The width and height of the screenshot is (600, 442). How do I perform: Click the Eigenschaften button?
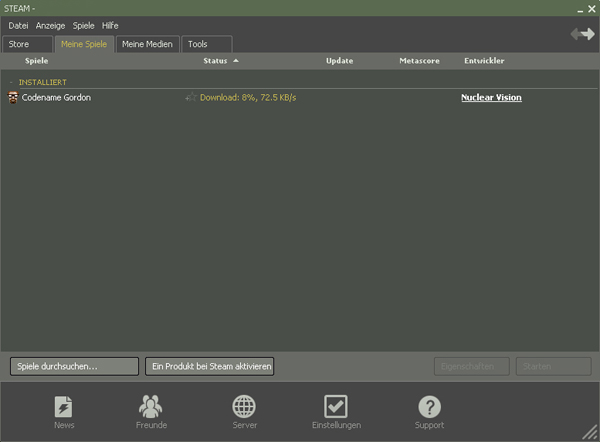tap(471, 366)
